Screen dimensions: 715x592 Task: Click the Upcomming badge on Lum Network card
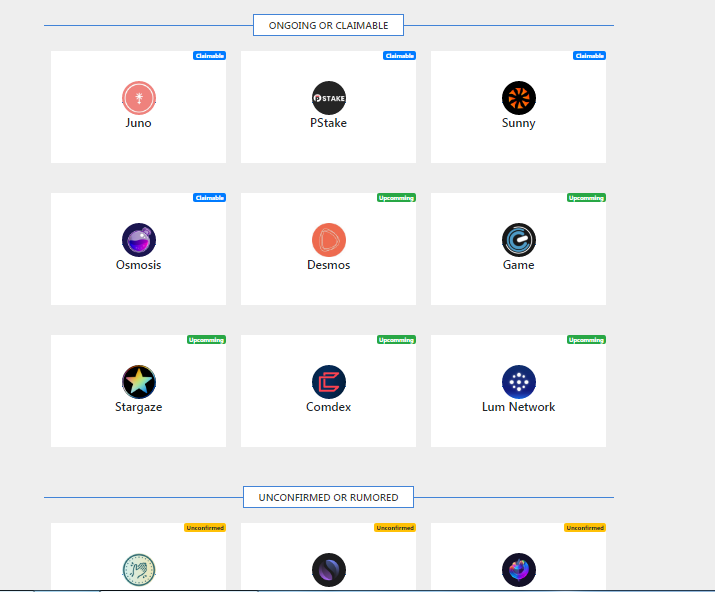click(586, 340)
